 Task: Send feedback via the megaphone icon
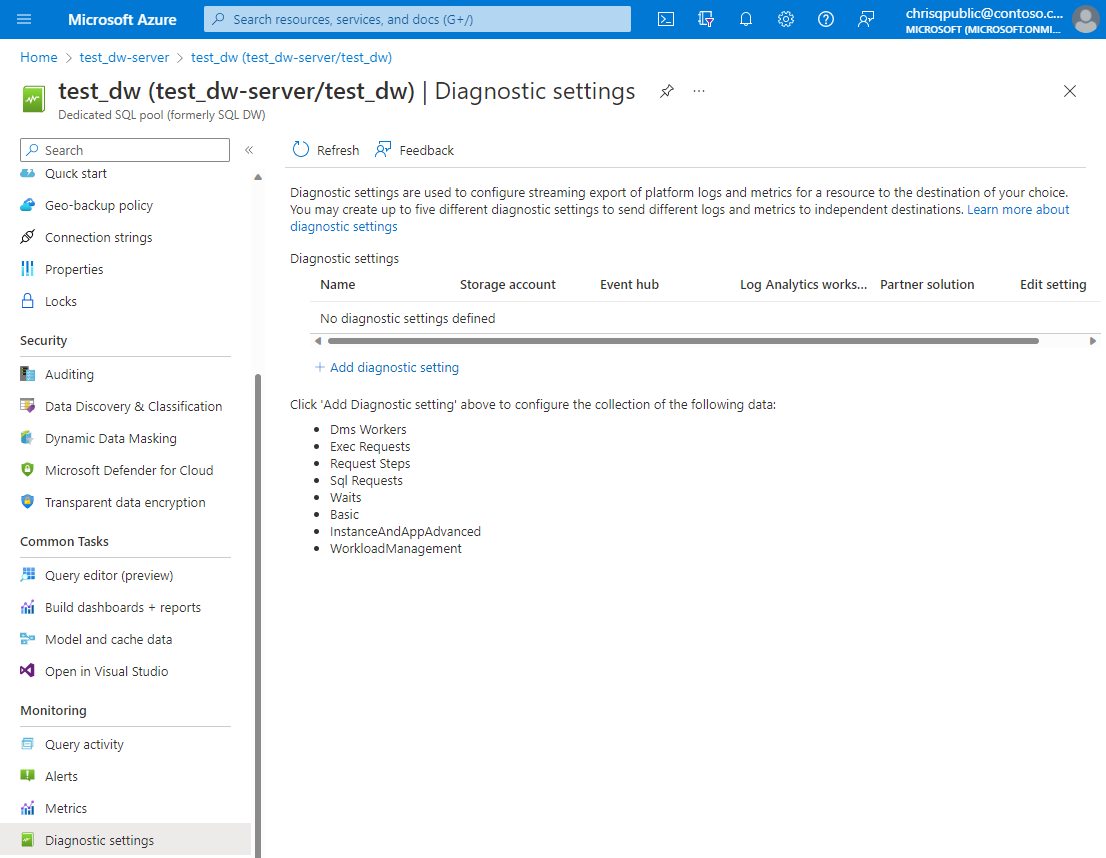866,19
